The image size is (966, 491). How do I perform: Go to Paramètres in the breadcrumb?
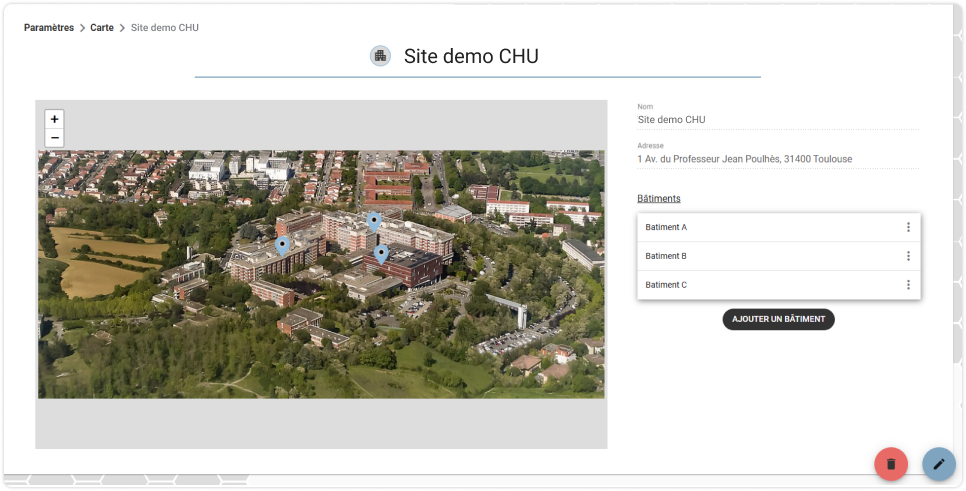point(49,28)
